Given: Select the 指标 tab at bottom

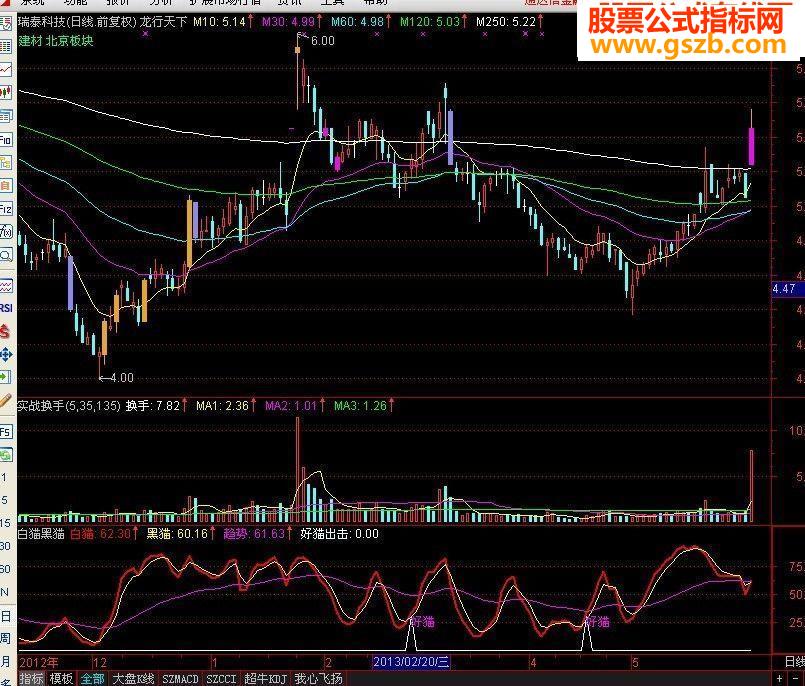Looking at the screenshot, I should pyautogui.click(x=32, y=679).
